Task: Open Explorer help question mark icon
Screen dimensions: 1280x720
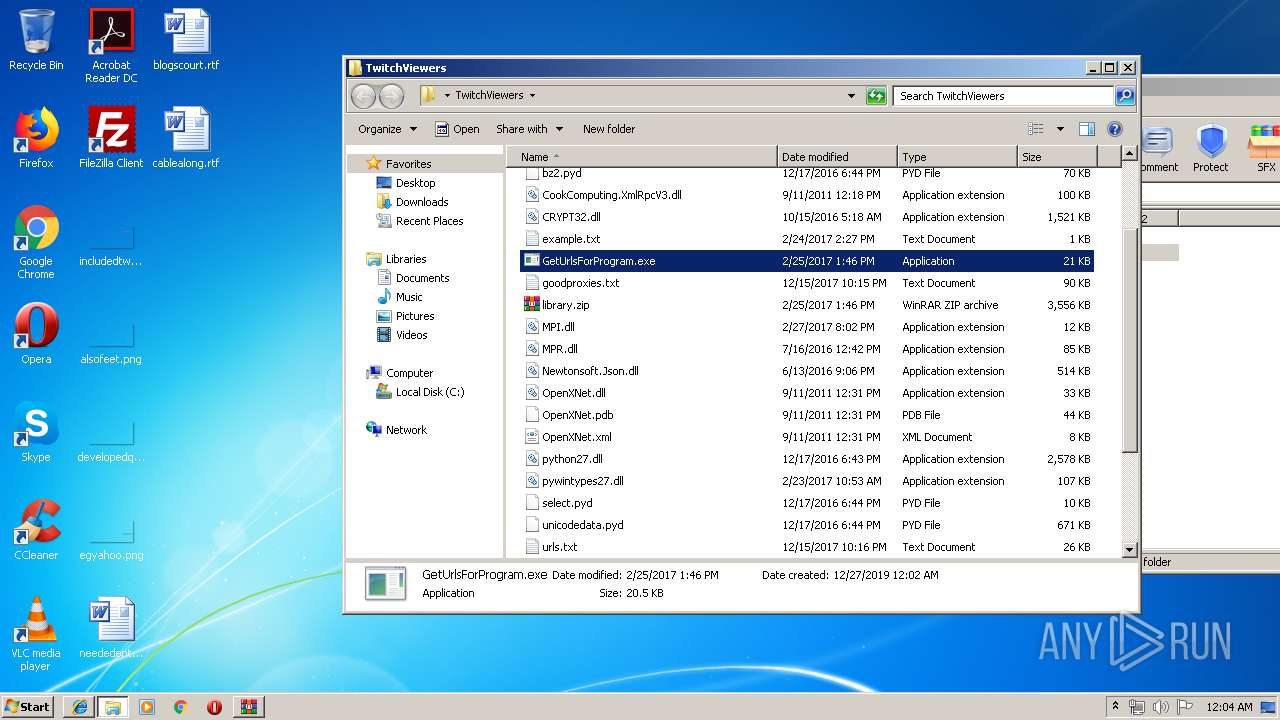Action: point(1115,129)
